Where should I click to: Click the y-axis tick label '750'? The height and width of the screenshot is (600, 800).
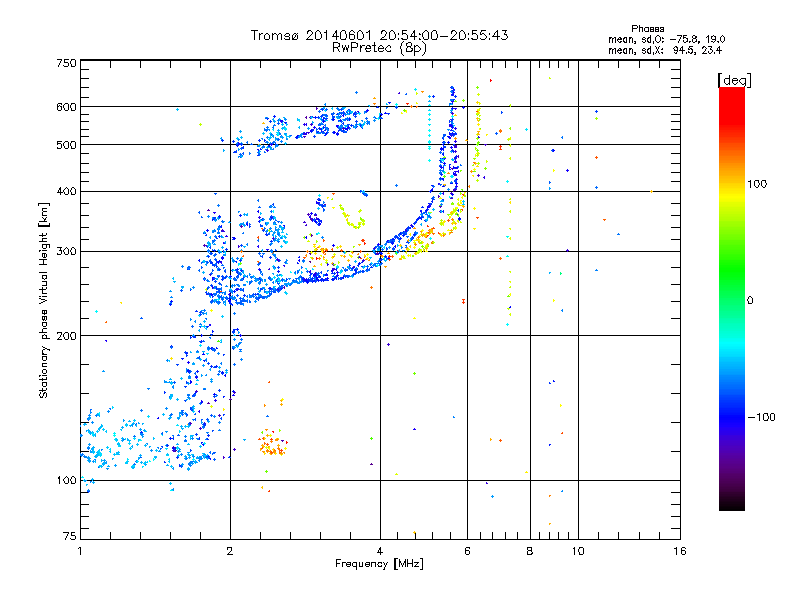[66, 63]
